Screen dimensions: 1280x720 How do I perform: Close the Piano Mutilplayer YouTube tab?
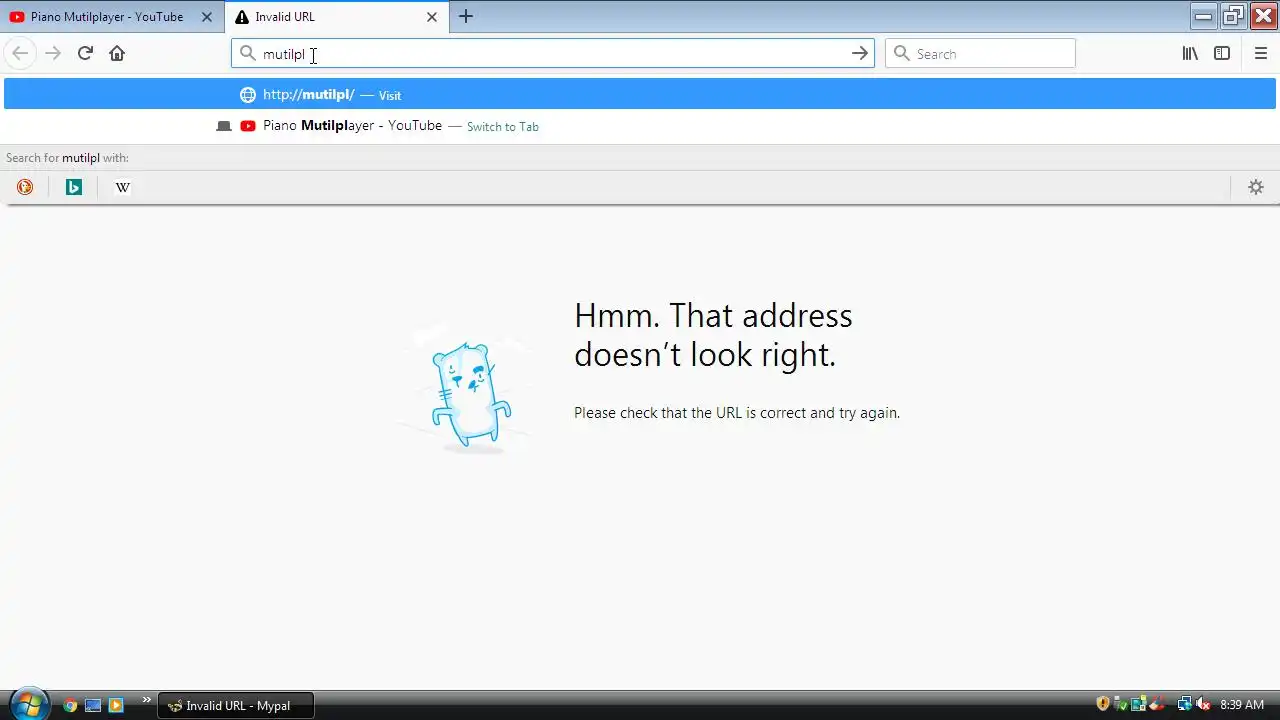click(x=207, y=17)
